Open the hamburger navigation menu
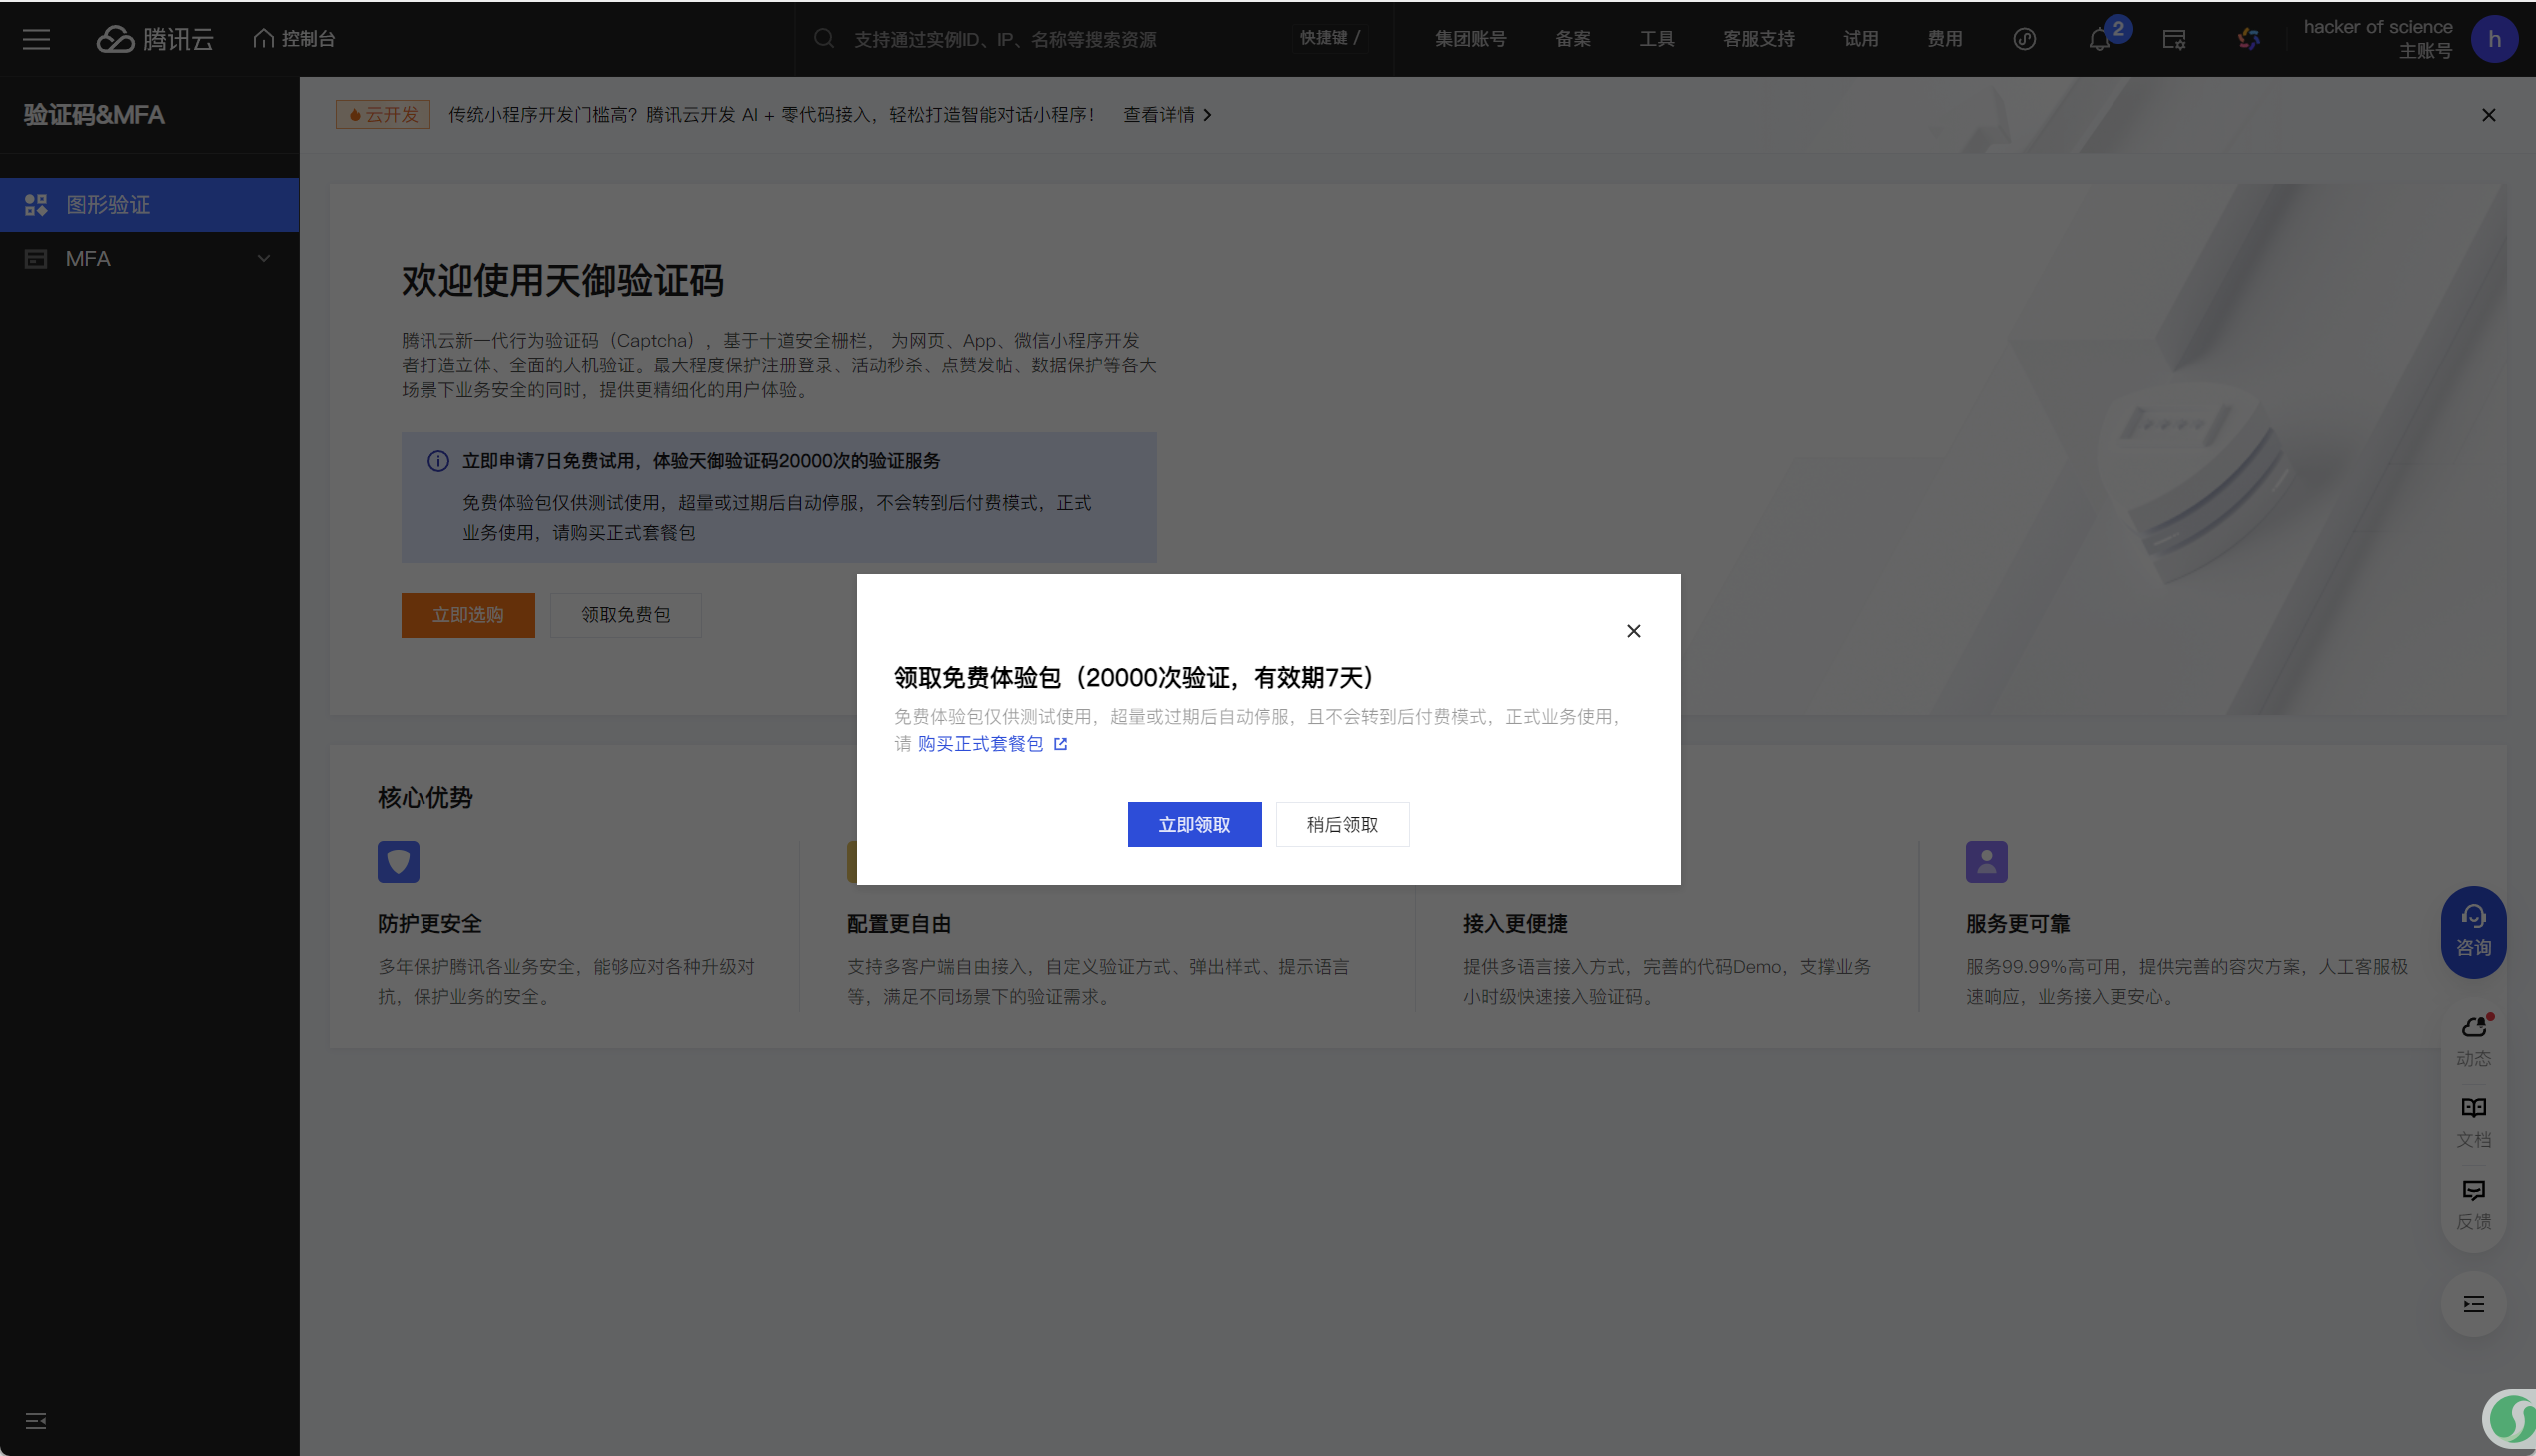Screen dimensions: 2536x1456 pyautogui.click(x=36, y=39)
